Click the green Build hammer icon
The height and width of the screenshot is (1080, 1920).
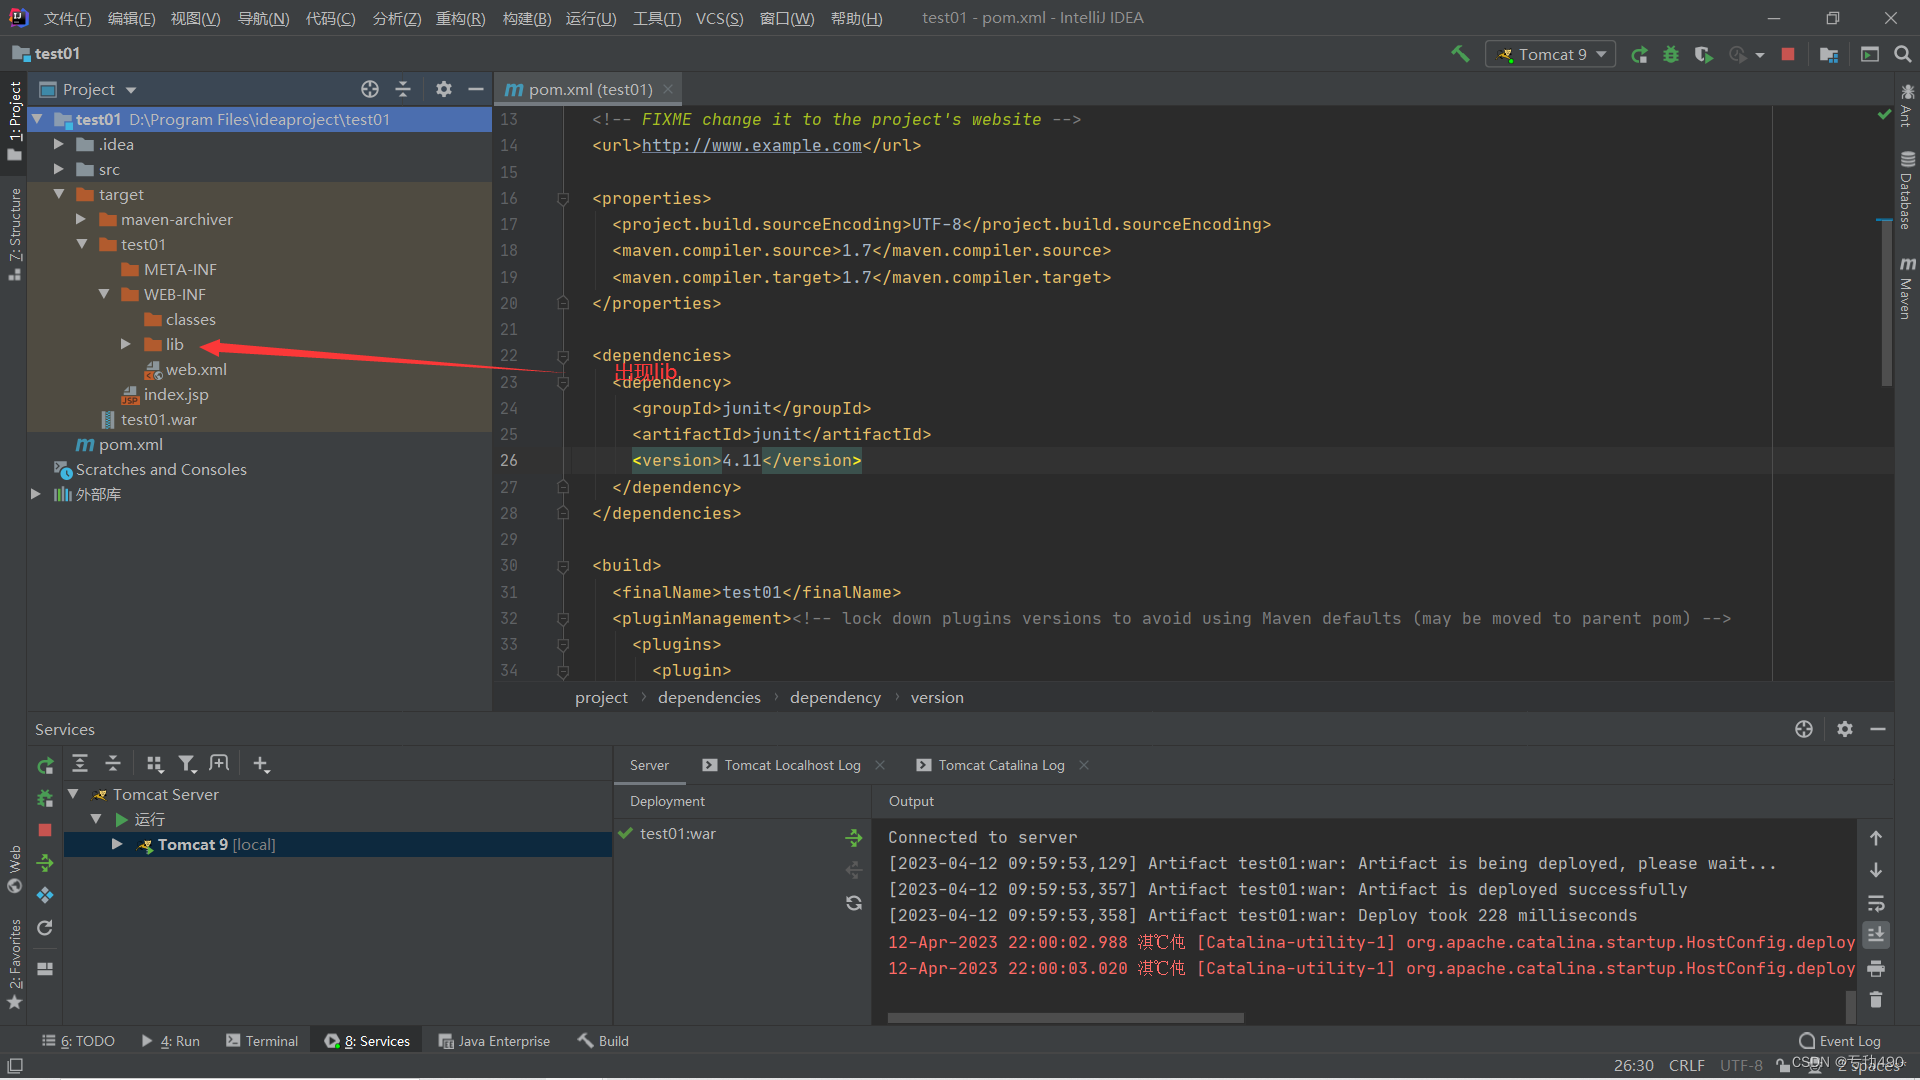coord(1460,54)
